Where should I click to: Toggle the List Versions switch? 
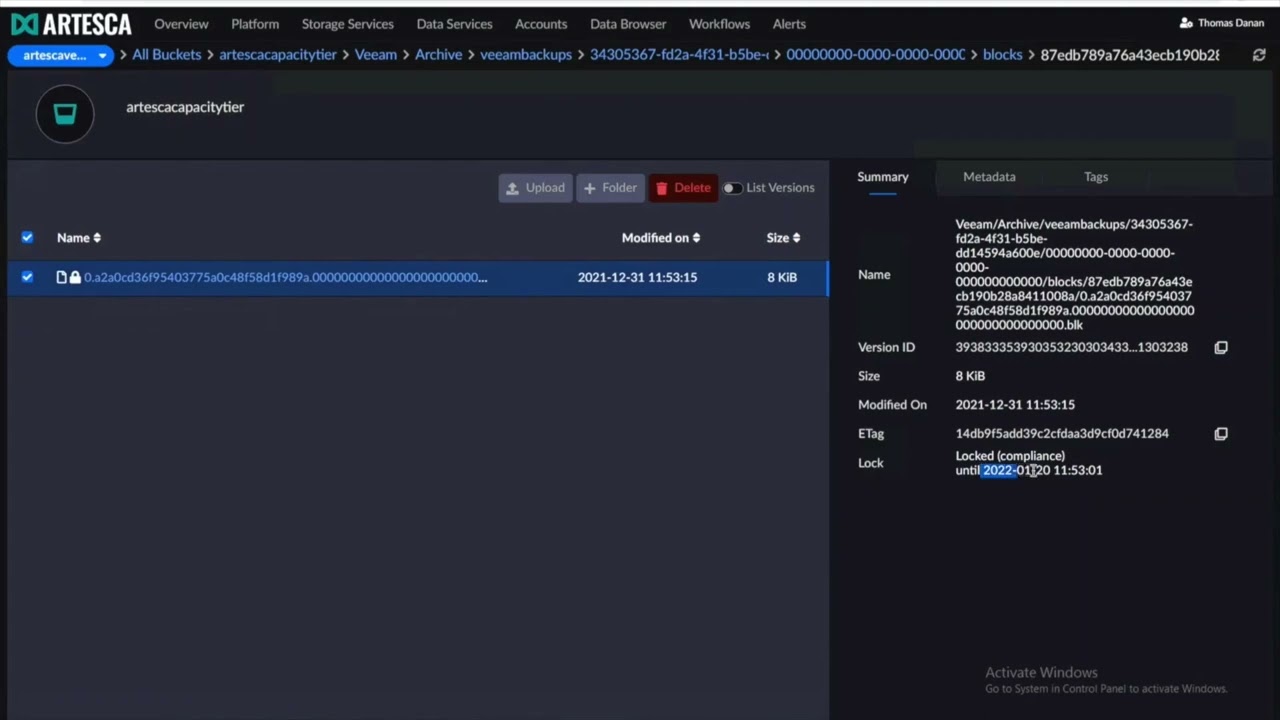point(733,188)
